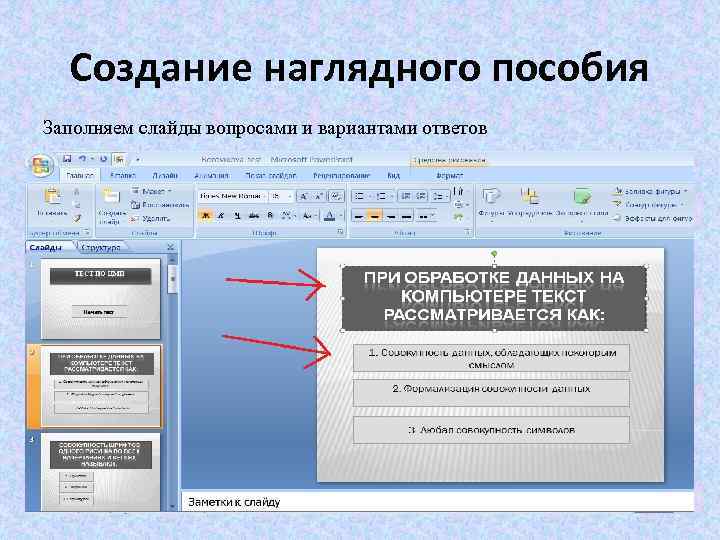The height and width of the screenshot is (540, 720).
Task: Click the Save icon in quick access toolbar
Action: 68,159
